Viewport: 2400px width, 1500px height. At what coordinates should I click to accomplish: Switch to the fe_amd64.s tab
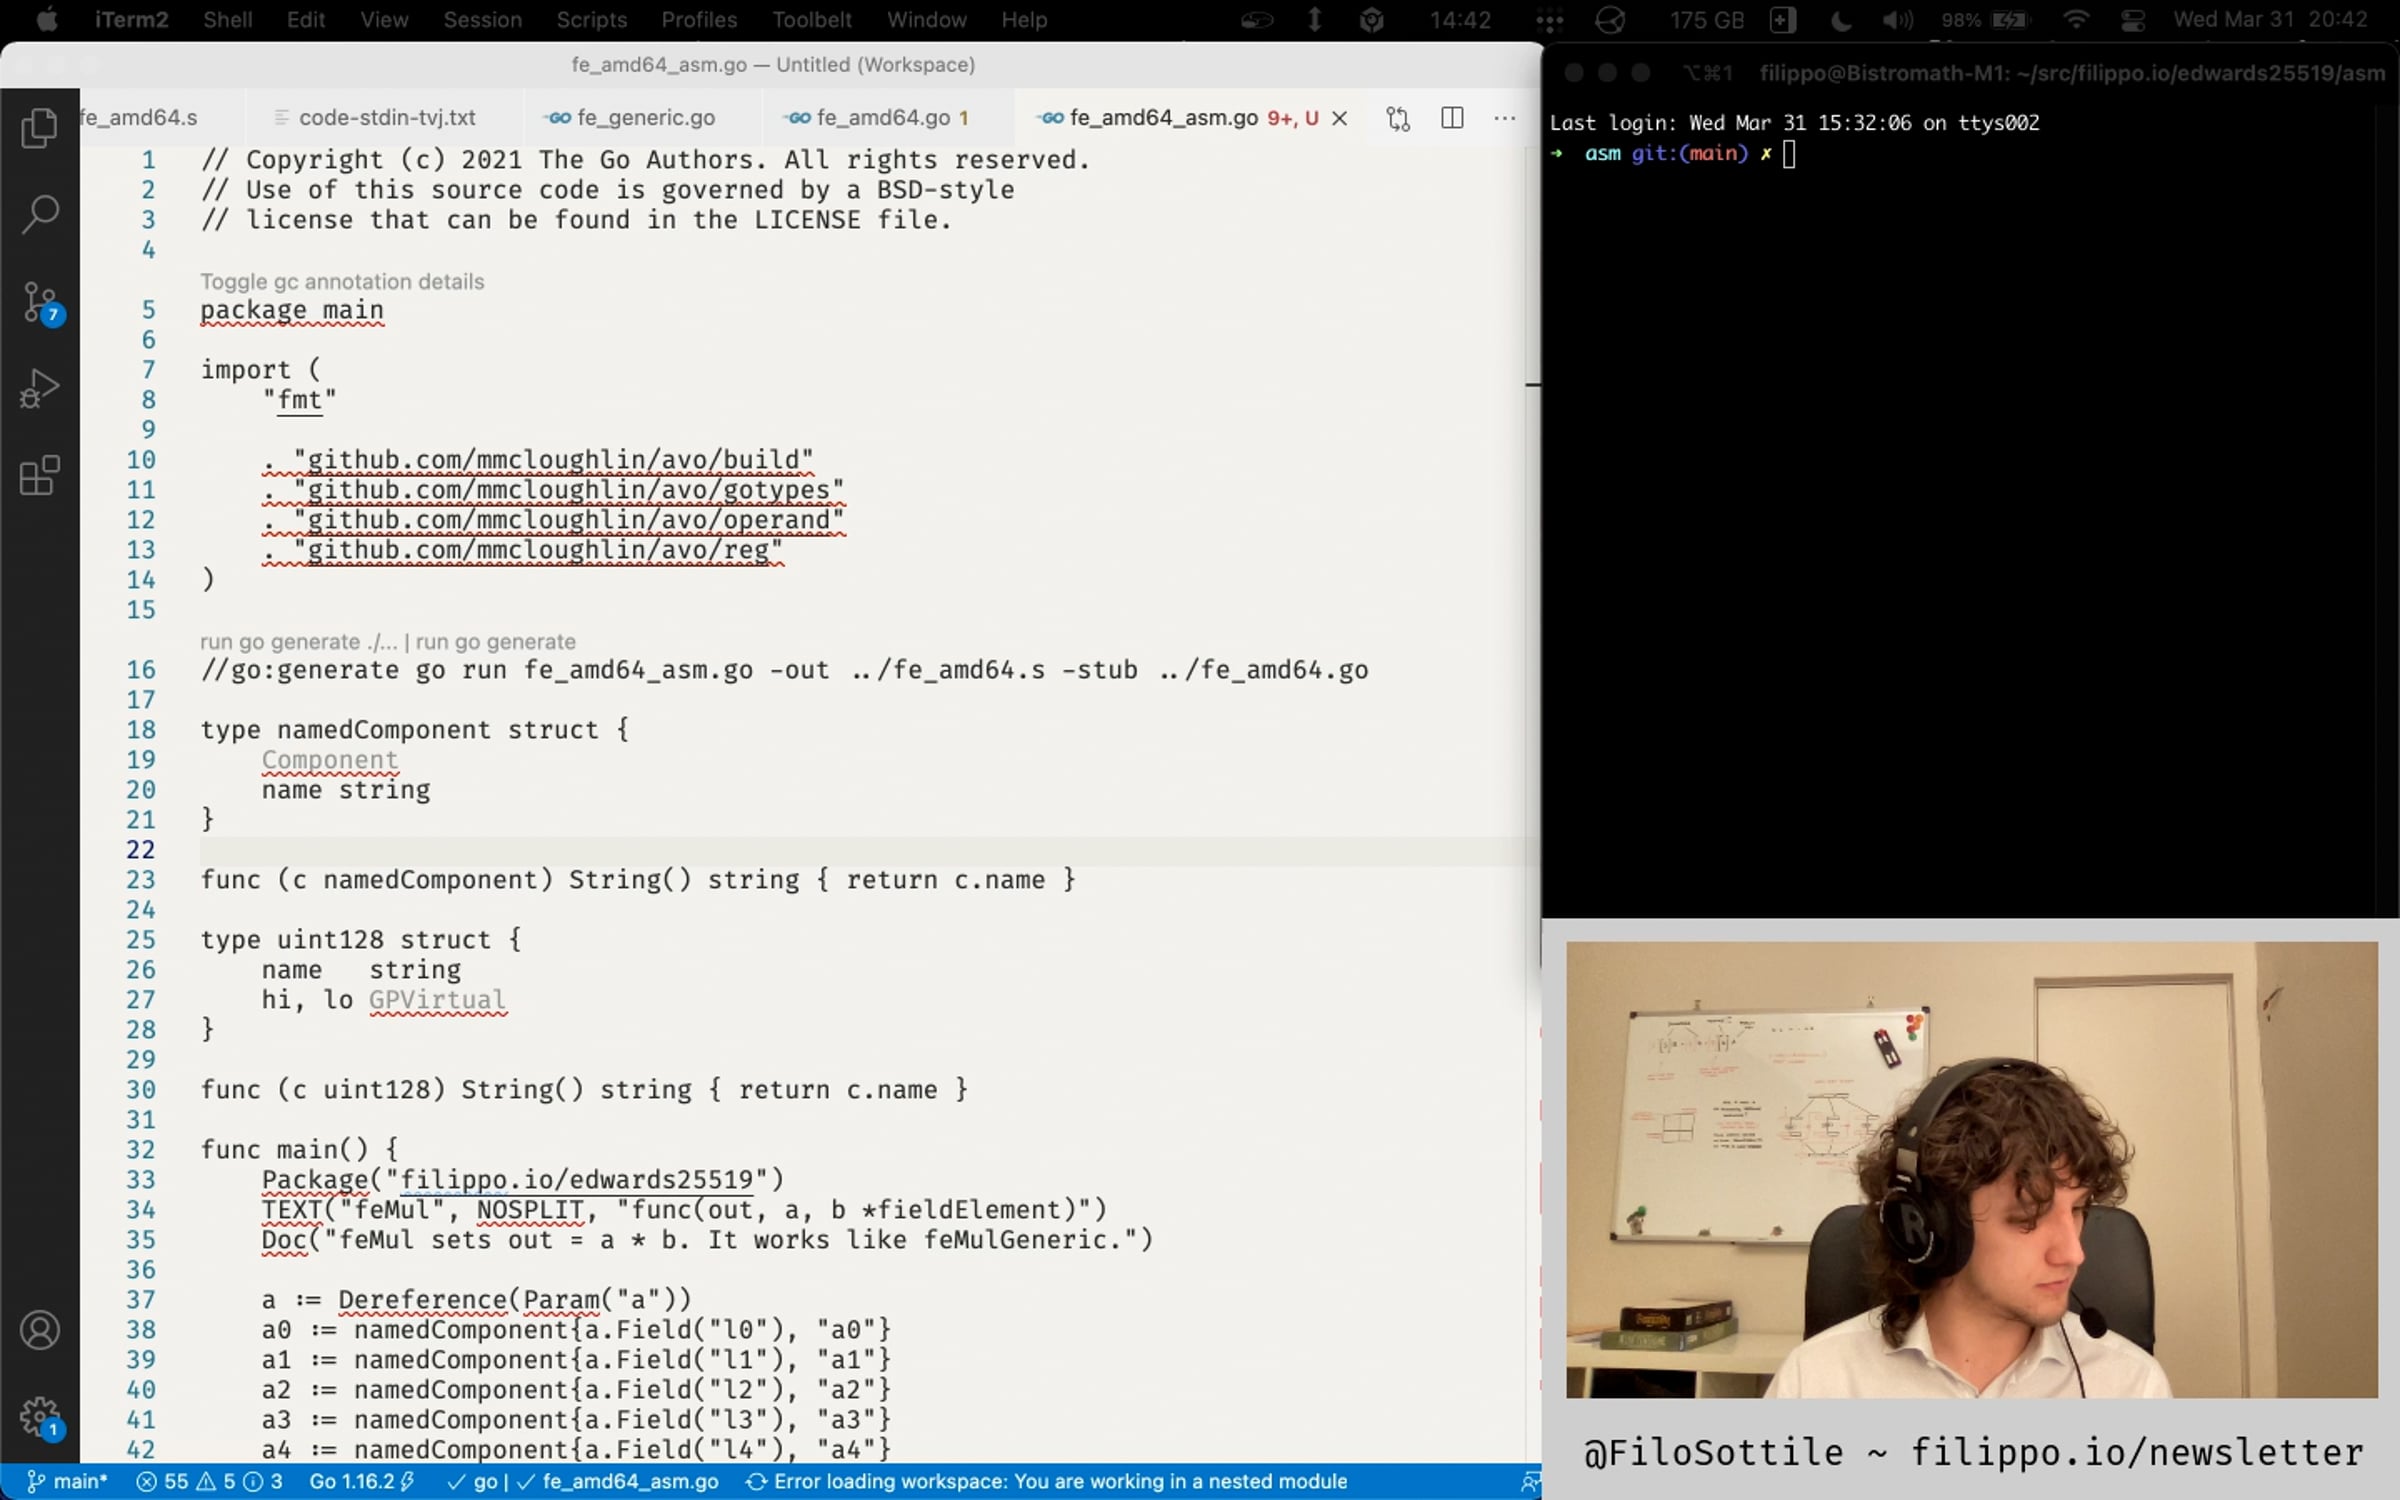(140, 118)
